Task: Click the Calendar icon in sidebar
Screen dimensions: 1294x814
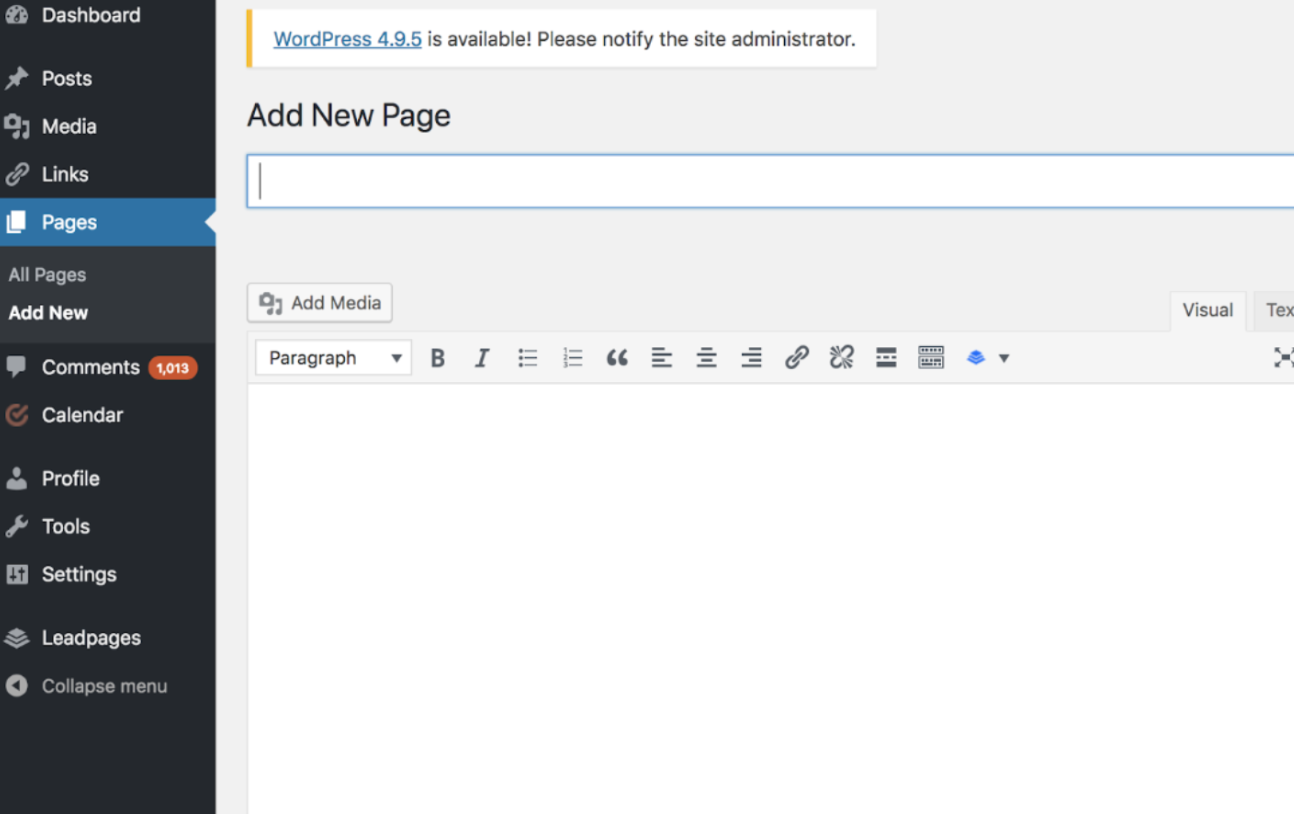Action: 17,415
